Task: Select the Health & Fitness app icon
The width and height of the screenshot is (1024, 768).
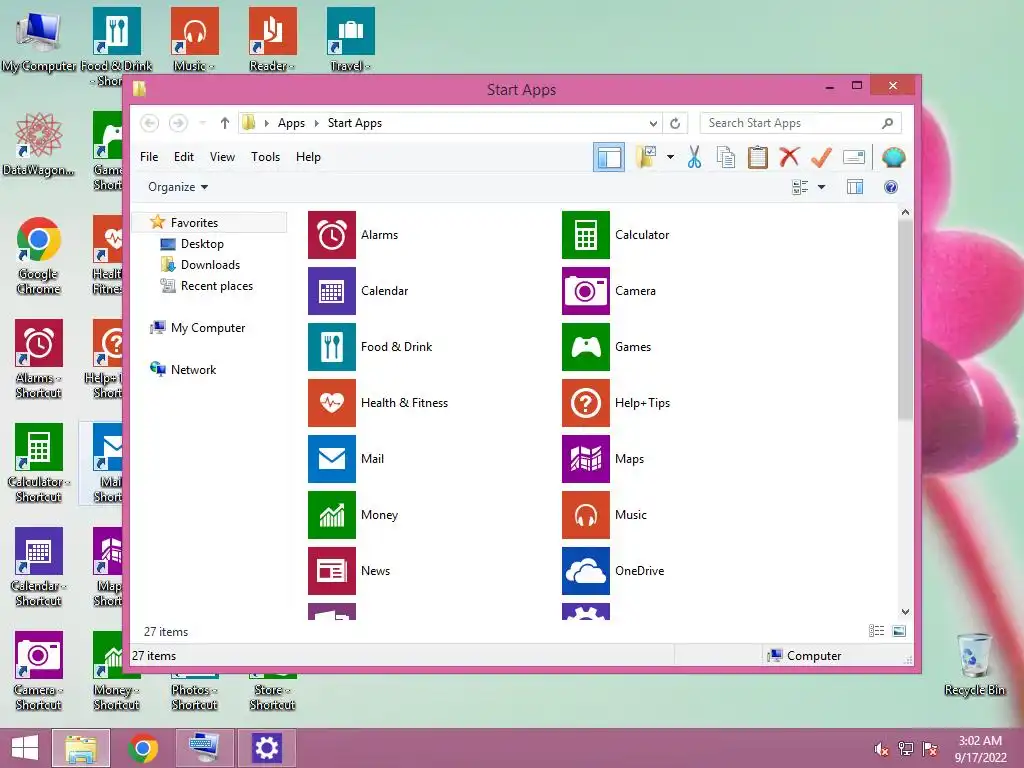Action: click(332, 403)
